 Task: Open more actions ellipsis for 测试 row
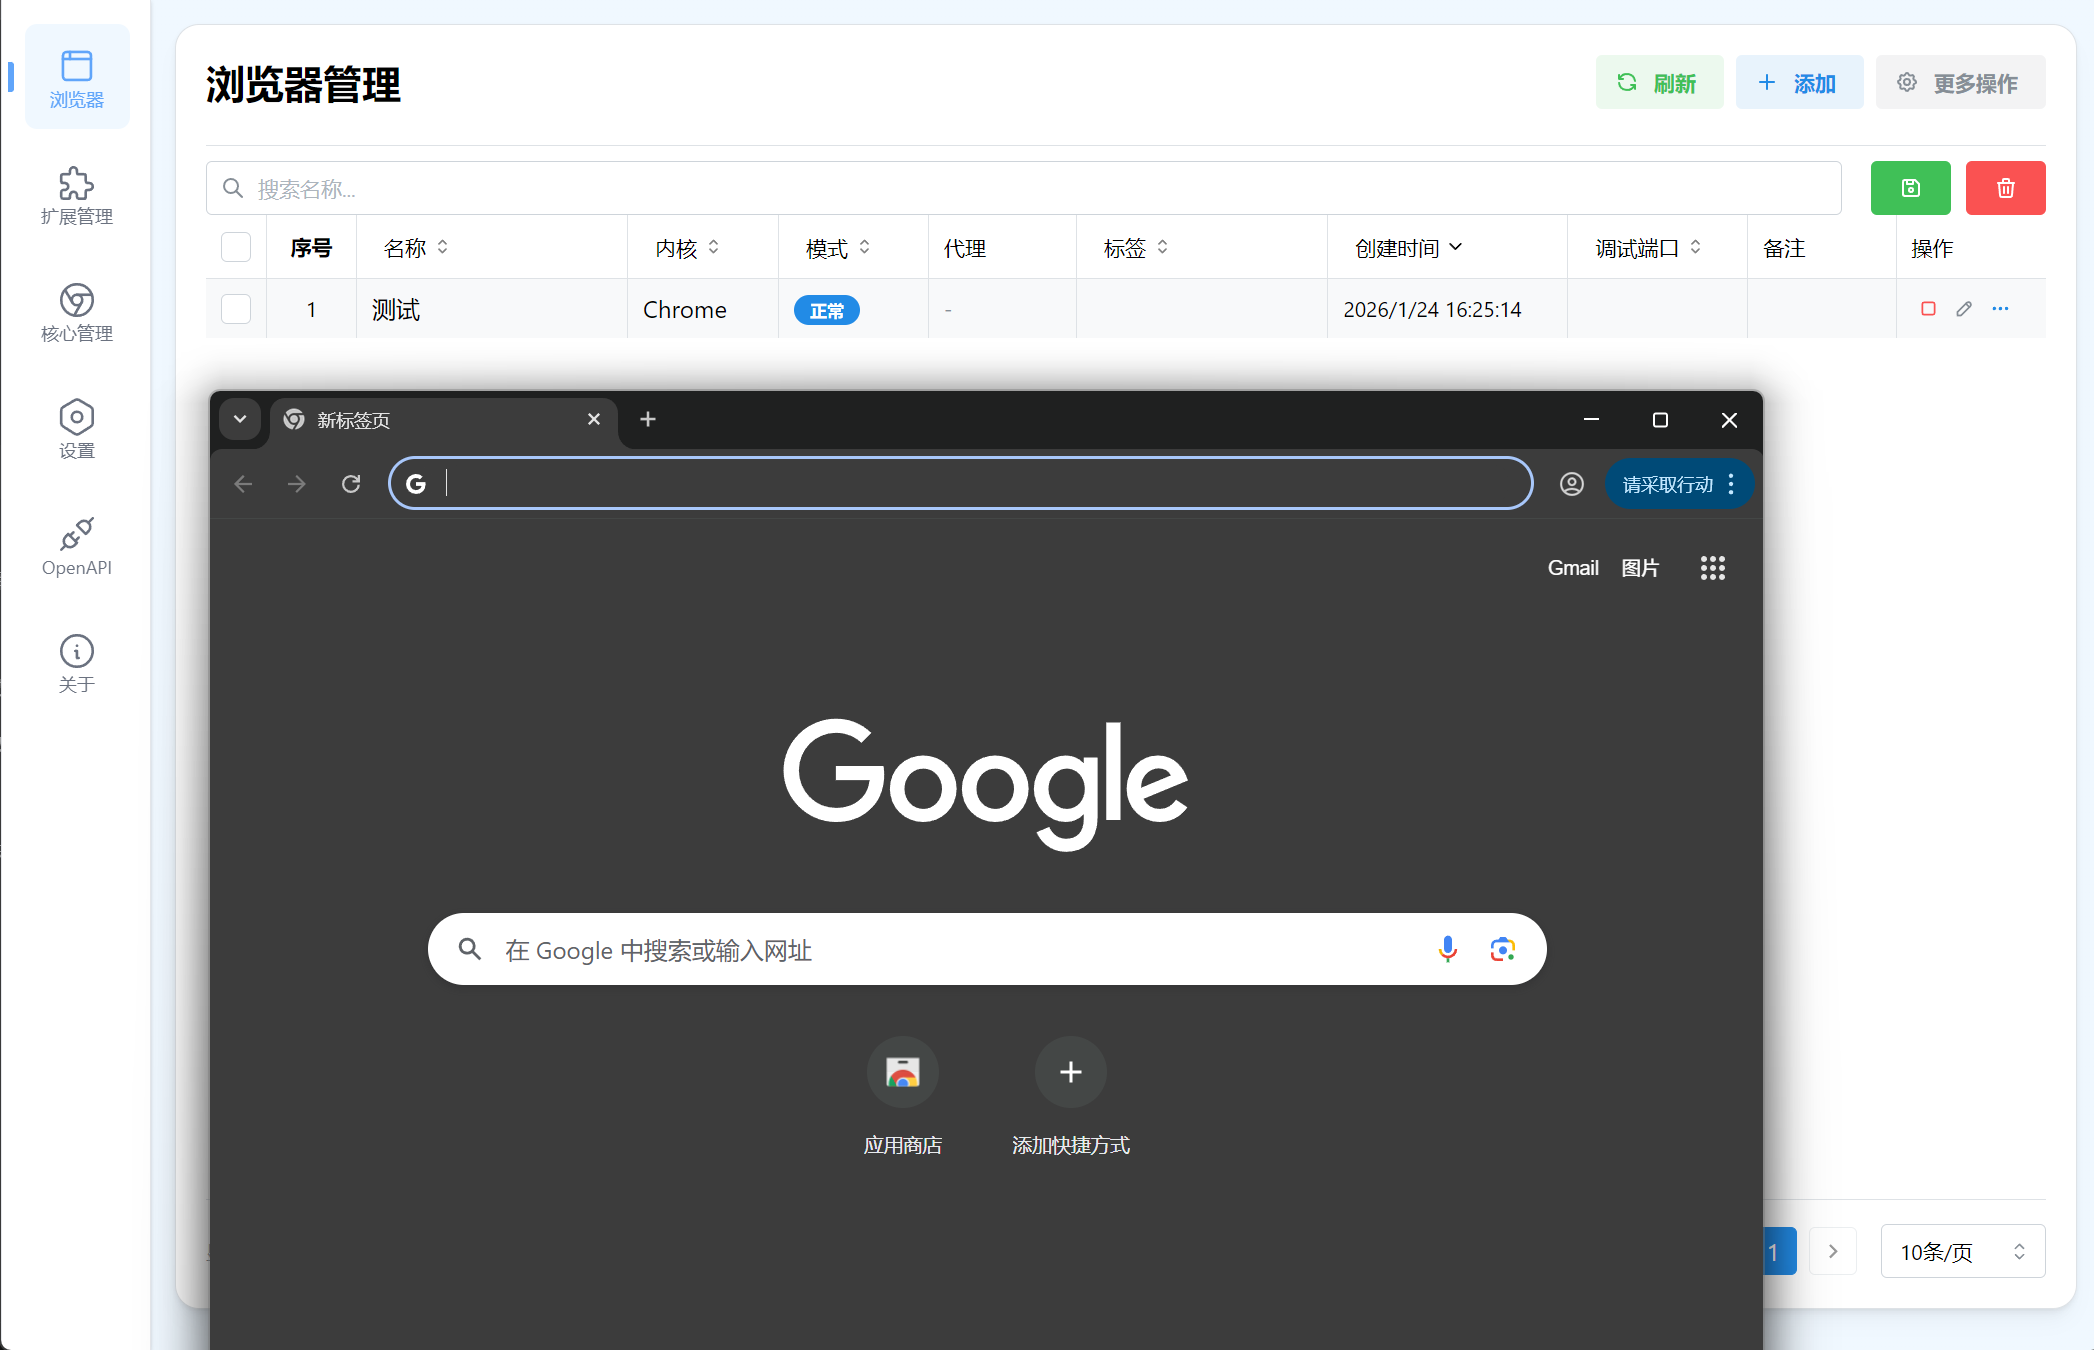(2000, 309)
